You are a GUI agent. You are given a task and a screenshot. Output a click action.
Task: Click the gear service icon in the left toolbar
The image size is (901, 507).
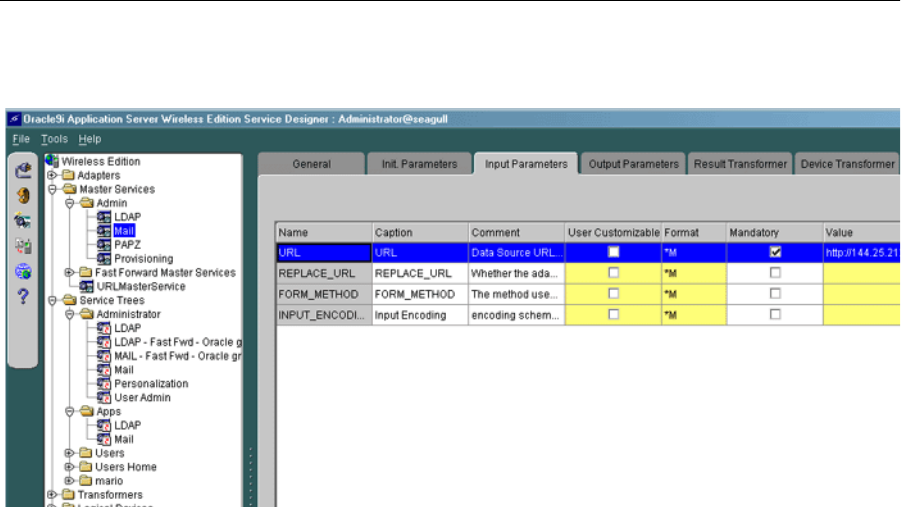[x=23, y=221]
